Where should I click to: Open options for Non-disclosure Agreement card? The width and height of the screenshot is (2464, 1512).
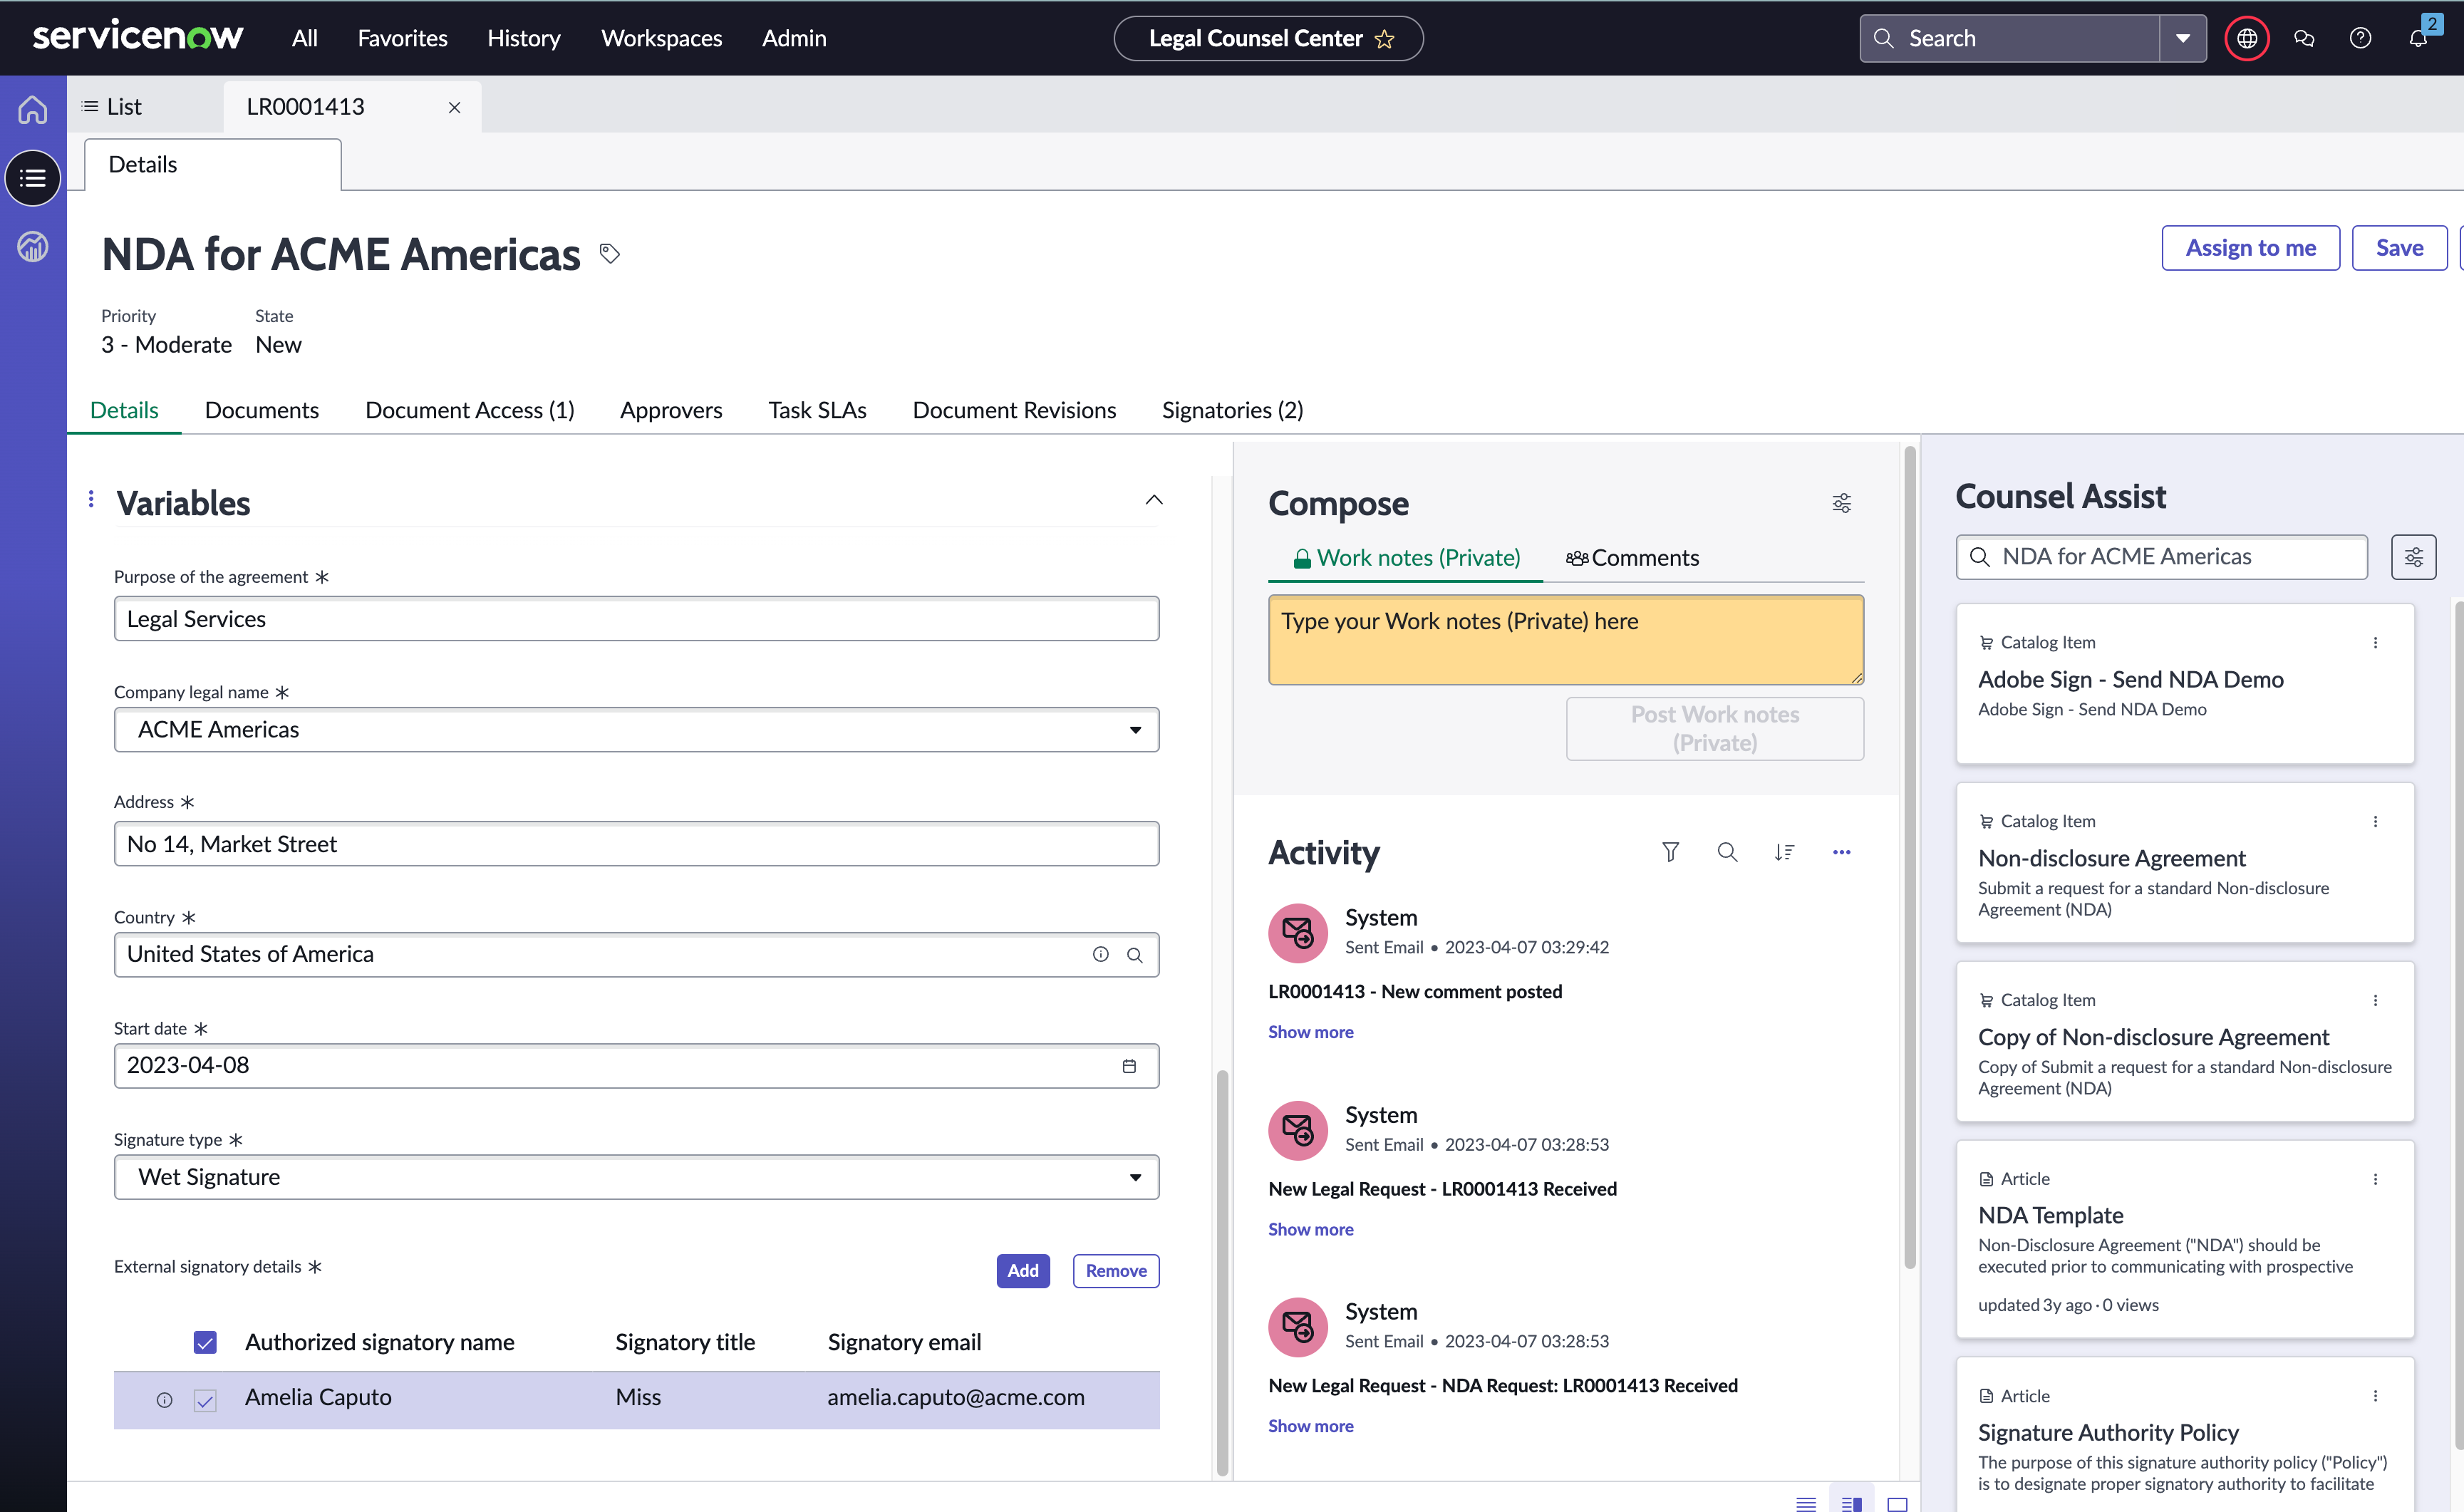coord(2375,822)
